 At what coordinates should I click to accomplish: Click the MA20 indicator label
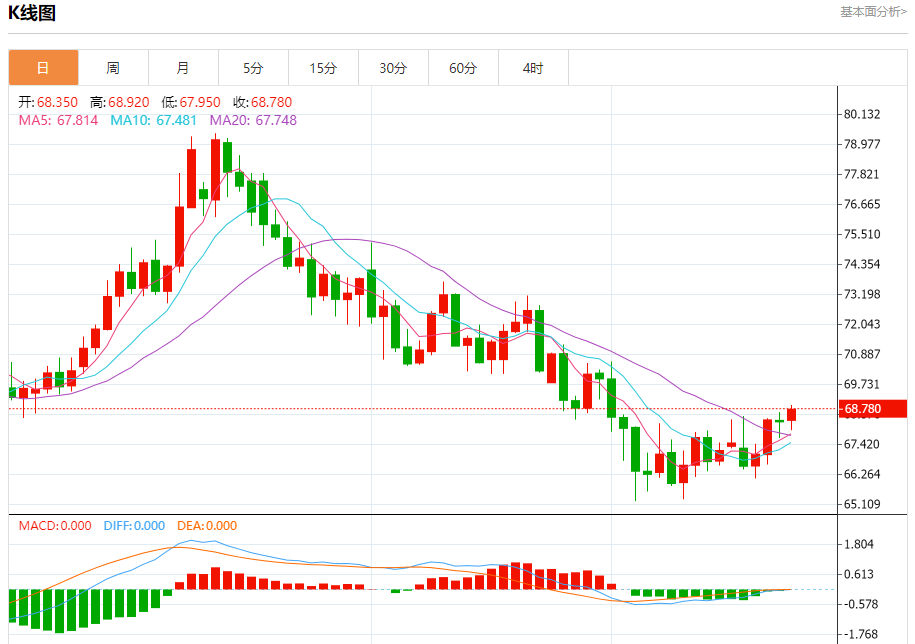pos(253,120)
